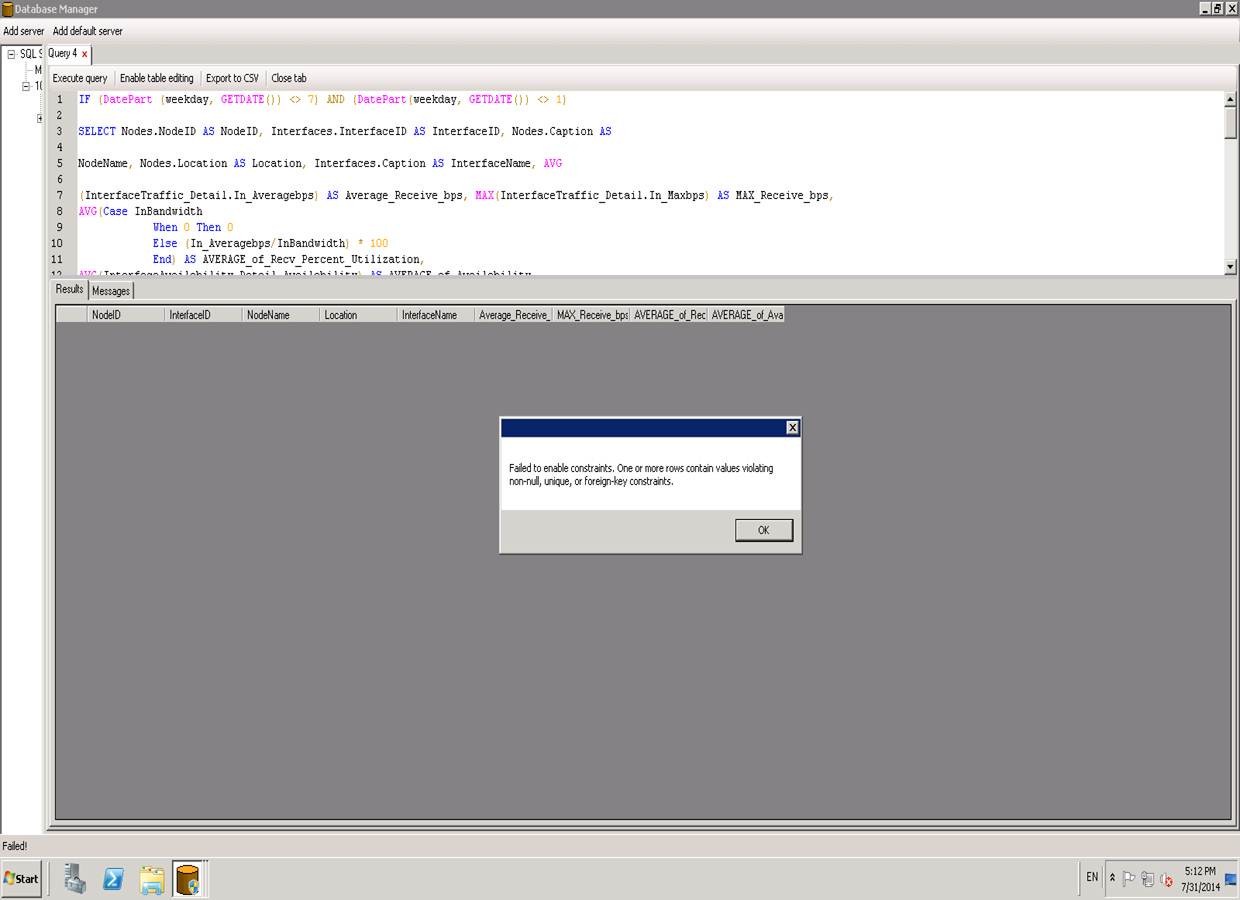Open PowerShell from the taskbar
Image resolution: width=1240 pixels, height=900 pixels.
pyautogui.click(x=113, y=879)
